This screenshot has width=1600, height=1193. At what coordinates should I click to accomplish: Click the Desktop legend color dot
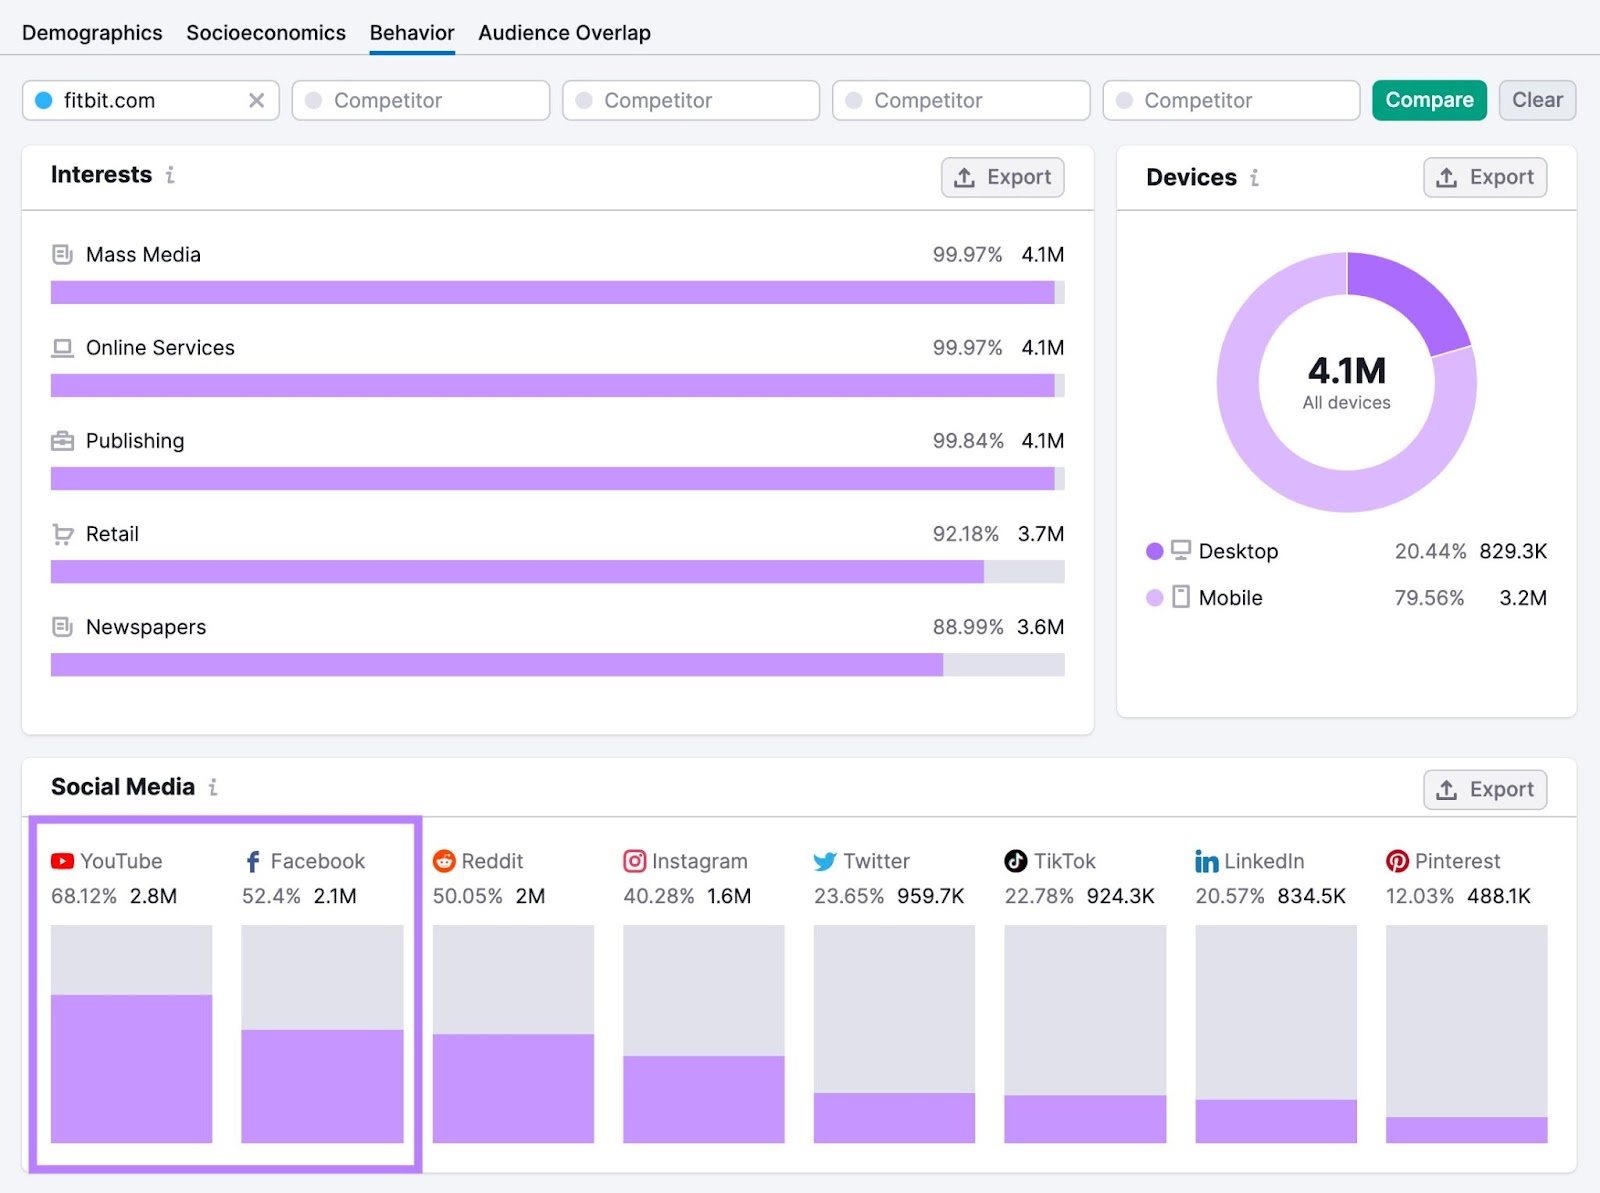coord(1154,551)
